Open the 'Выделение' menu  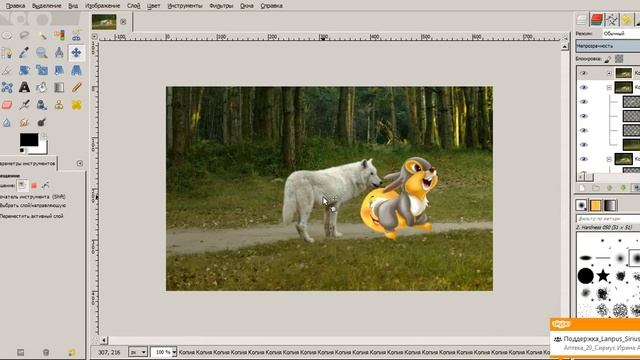(47, 6)
